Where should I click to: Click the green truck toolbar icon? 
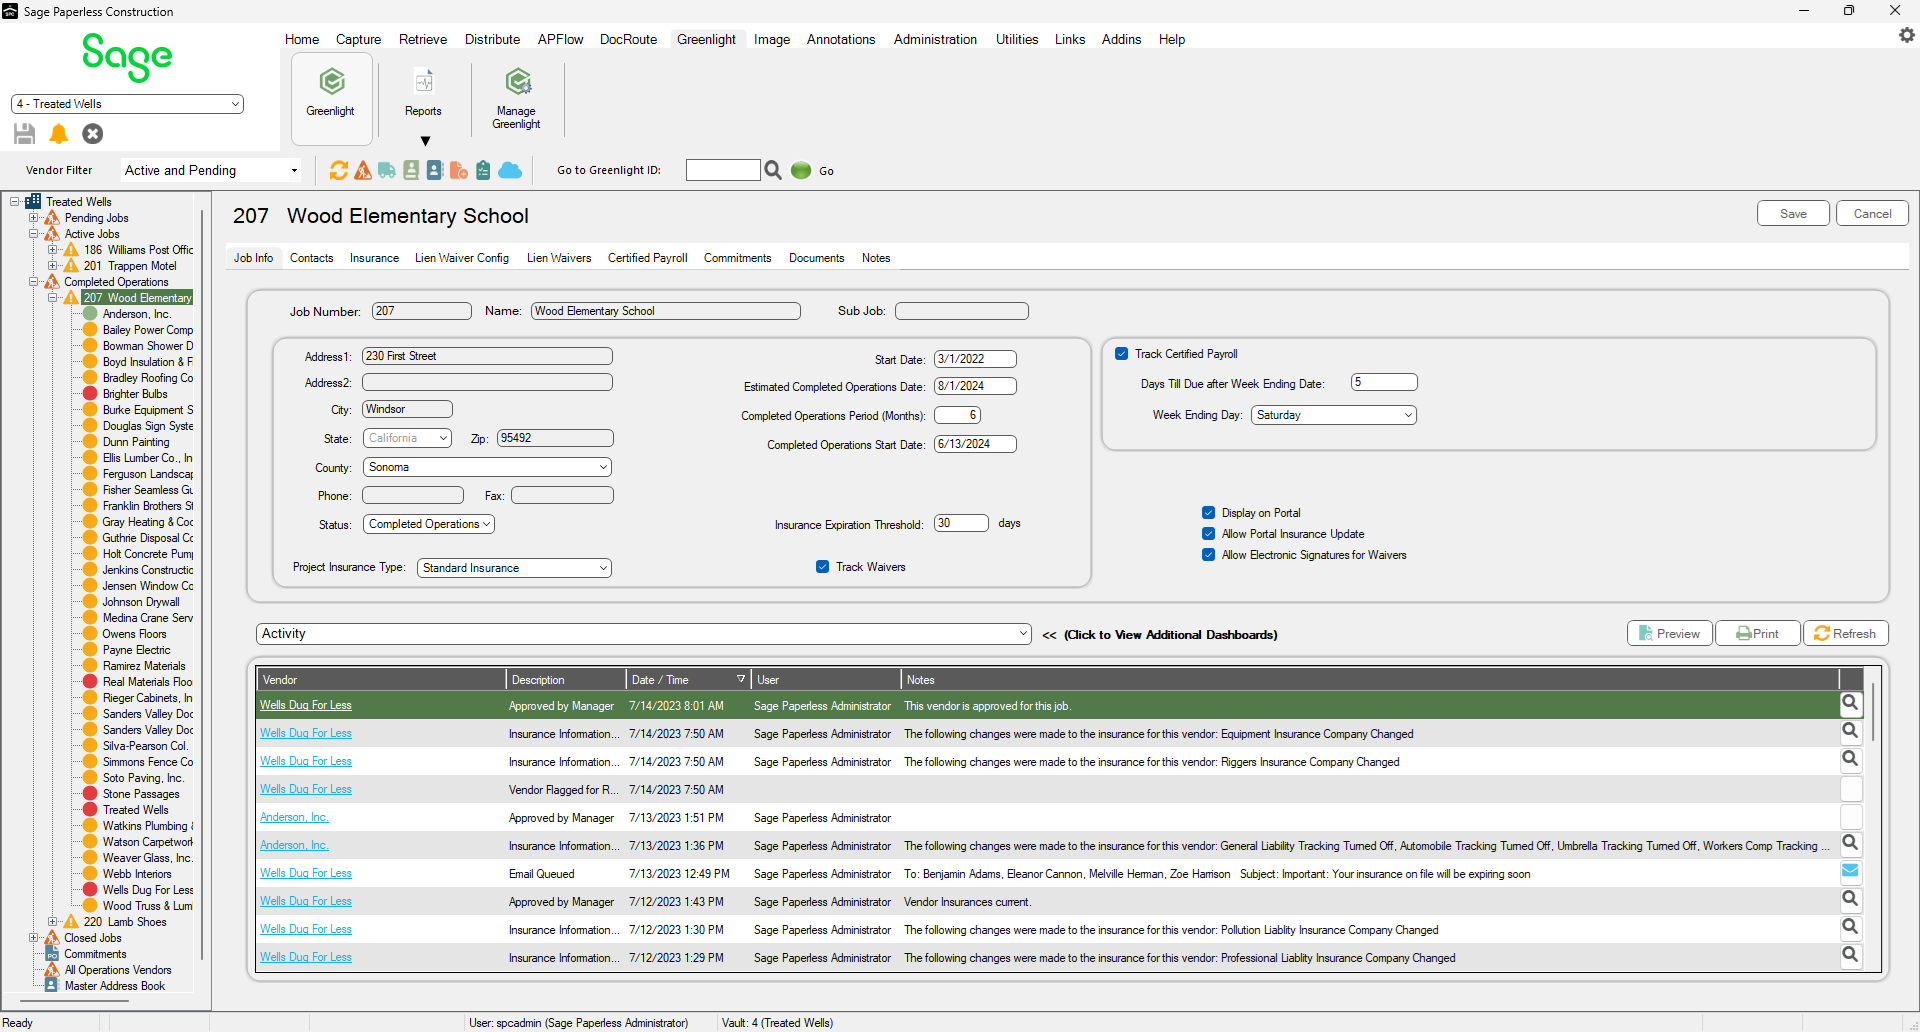pos(387,170)
